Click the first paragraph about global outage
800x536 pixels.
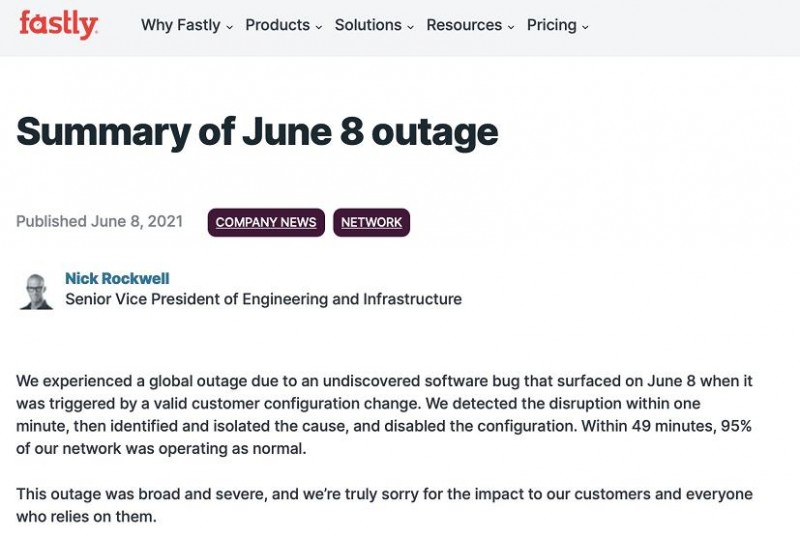pos(384,415)
